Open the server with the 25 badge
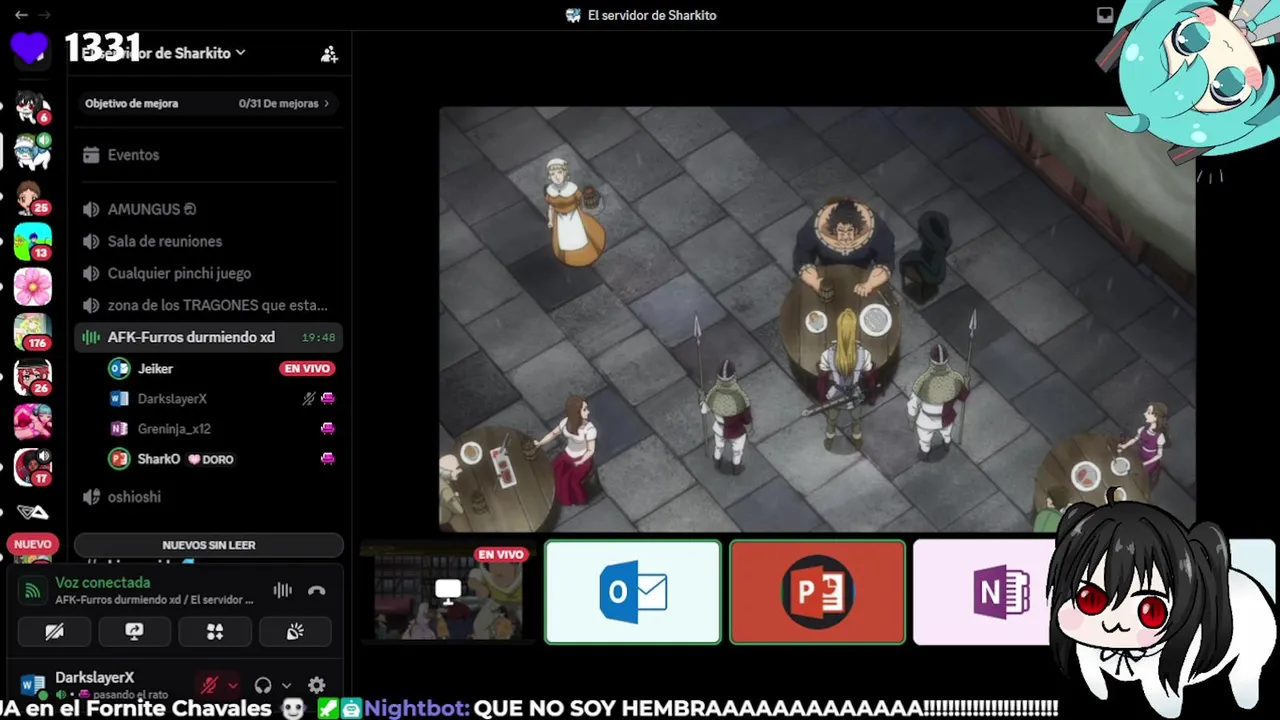 (33, 197)
